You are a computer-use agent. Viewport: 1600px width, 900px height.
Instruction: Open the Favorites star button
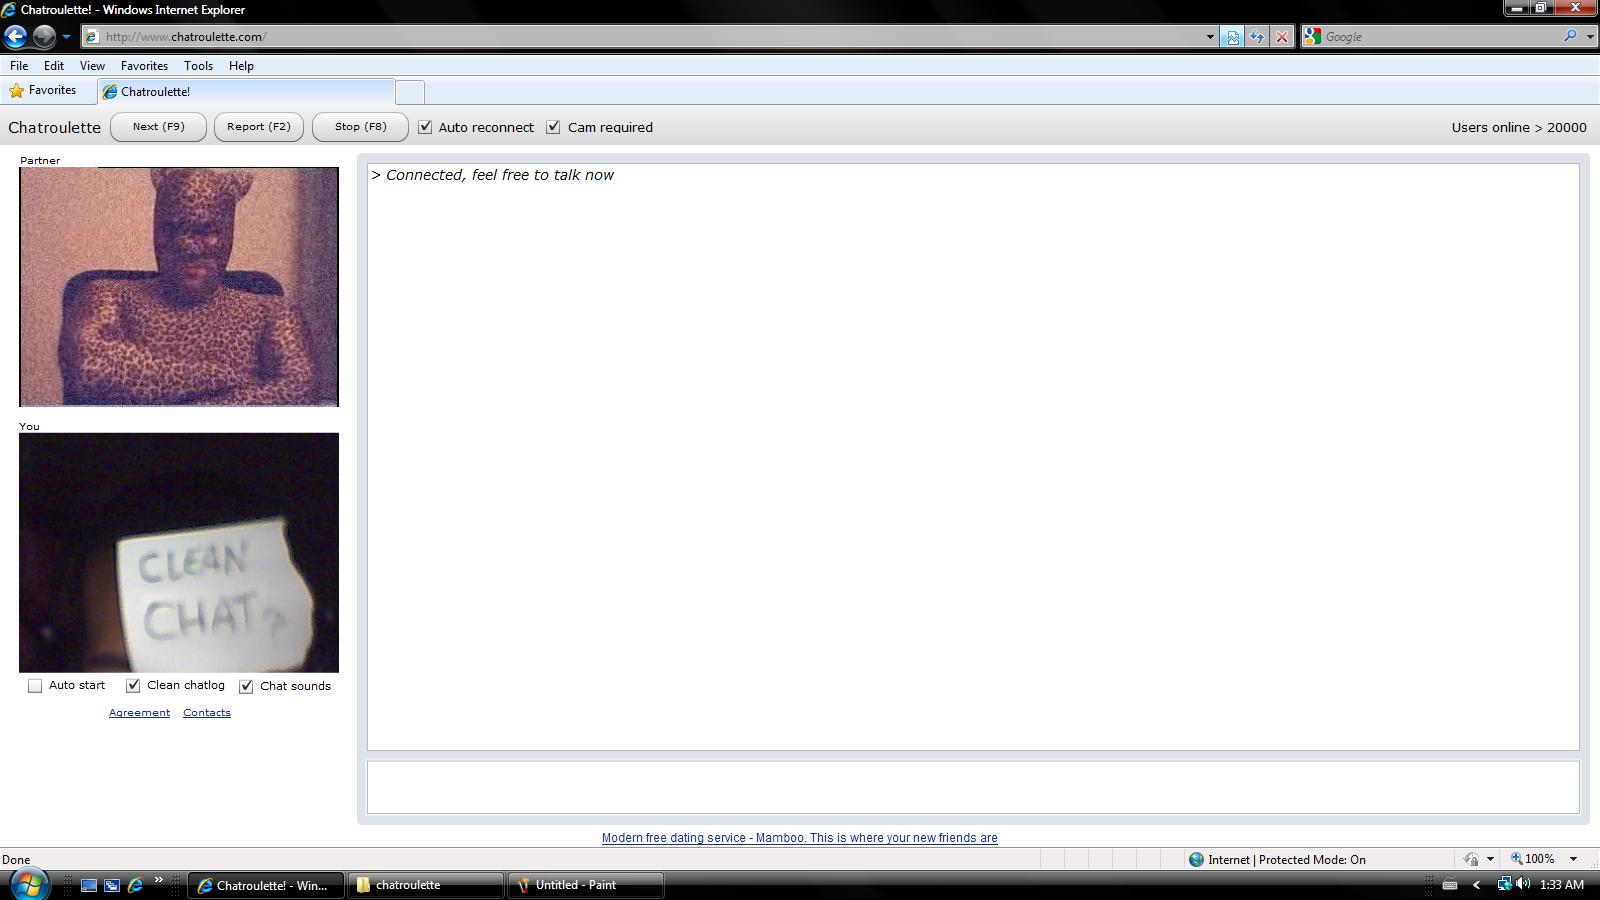pyautogui.click(x=43, y=91)
